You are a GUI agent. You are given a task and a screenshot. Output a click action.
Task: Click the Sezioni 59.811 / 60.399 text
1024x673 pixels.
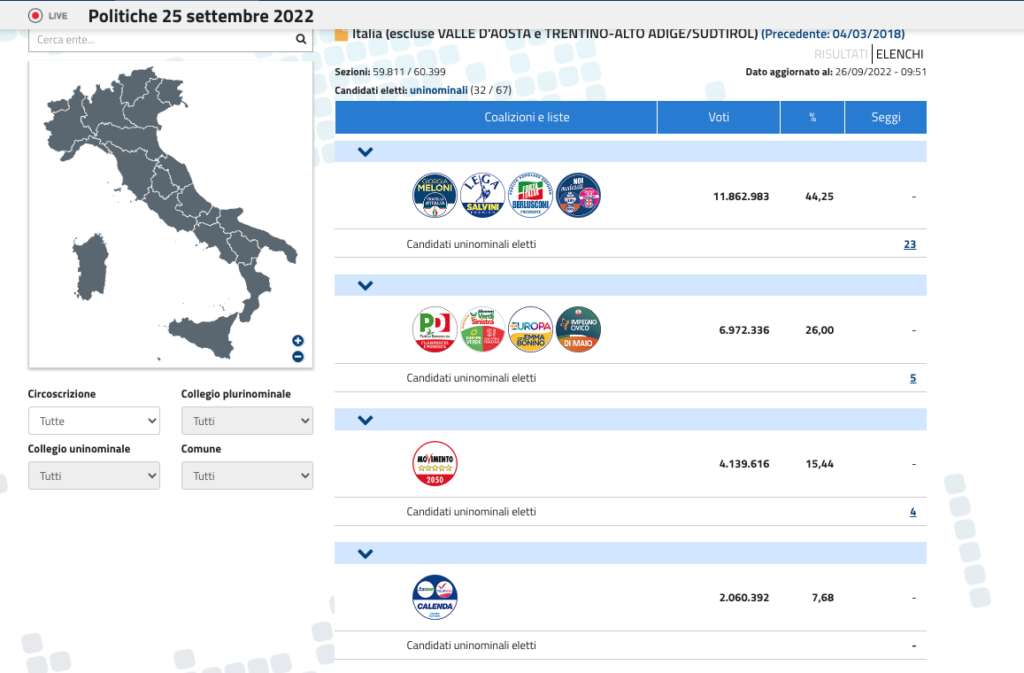pos(391,72)
